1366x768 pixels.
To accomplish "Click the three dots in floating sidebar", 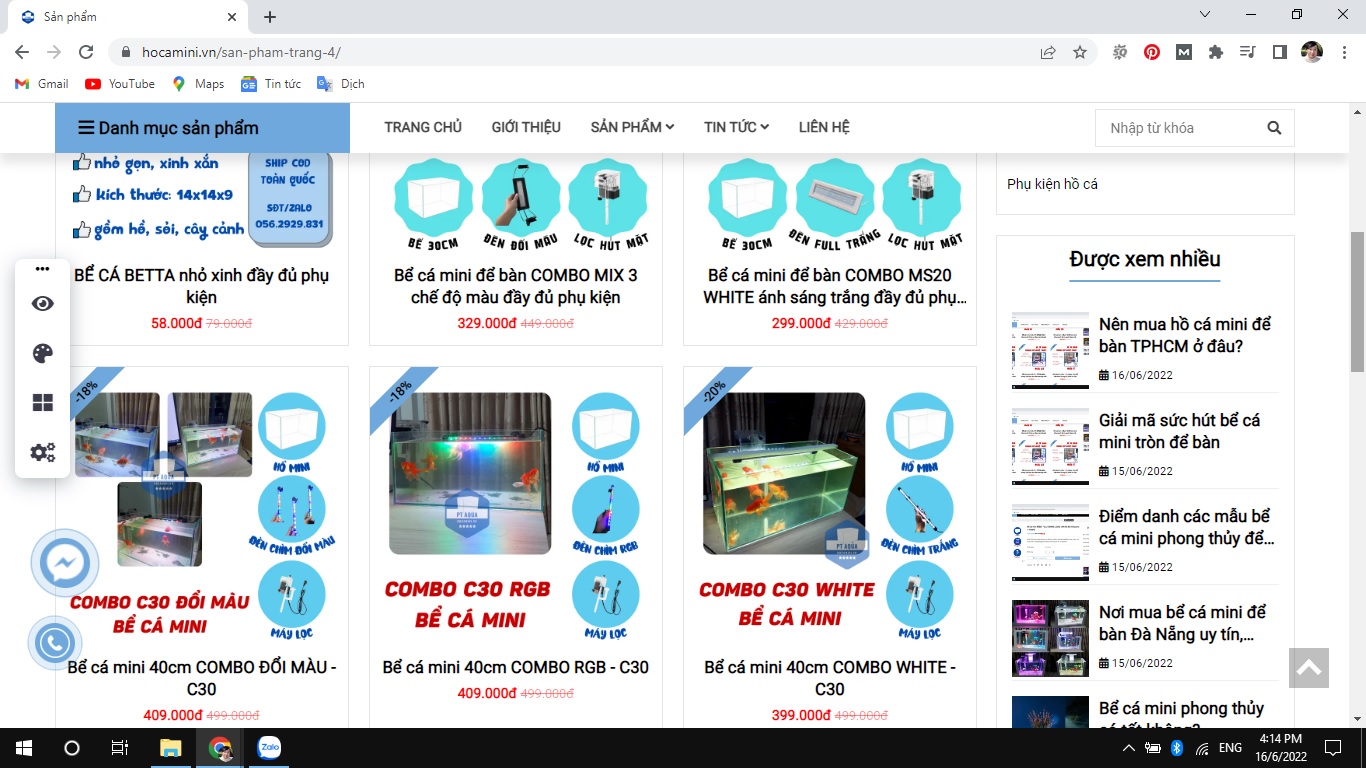I will [x=42, y=269].
